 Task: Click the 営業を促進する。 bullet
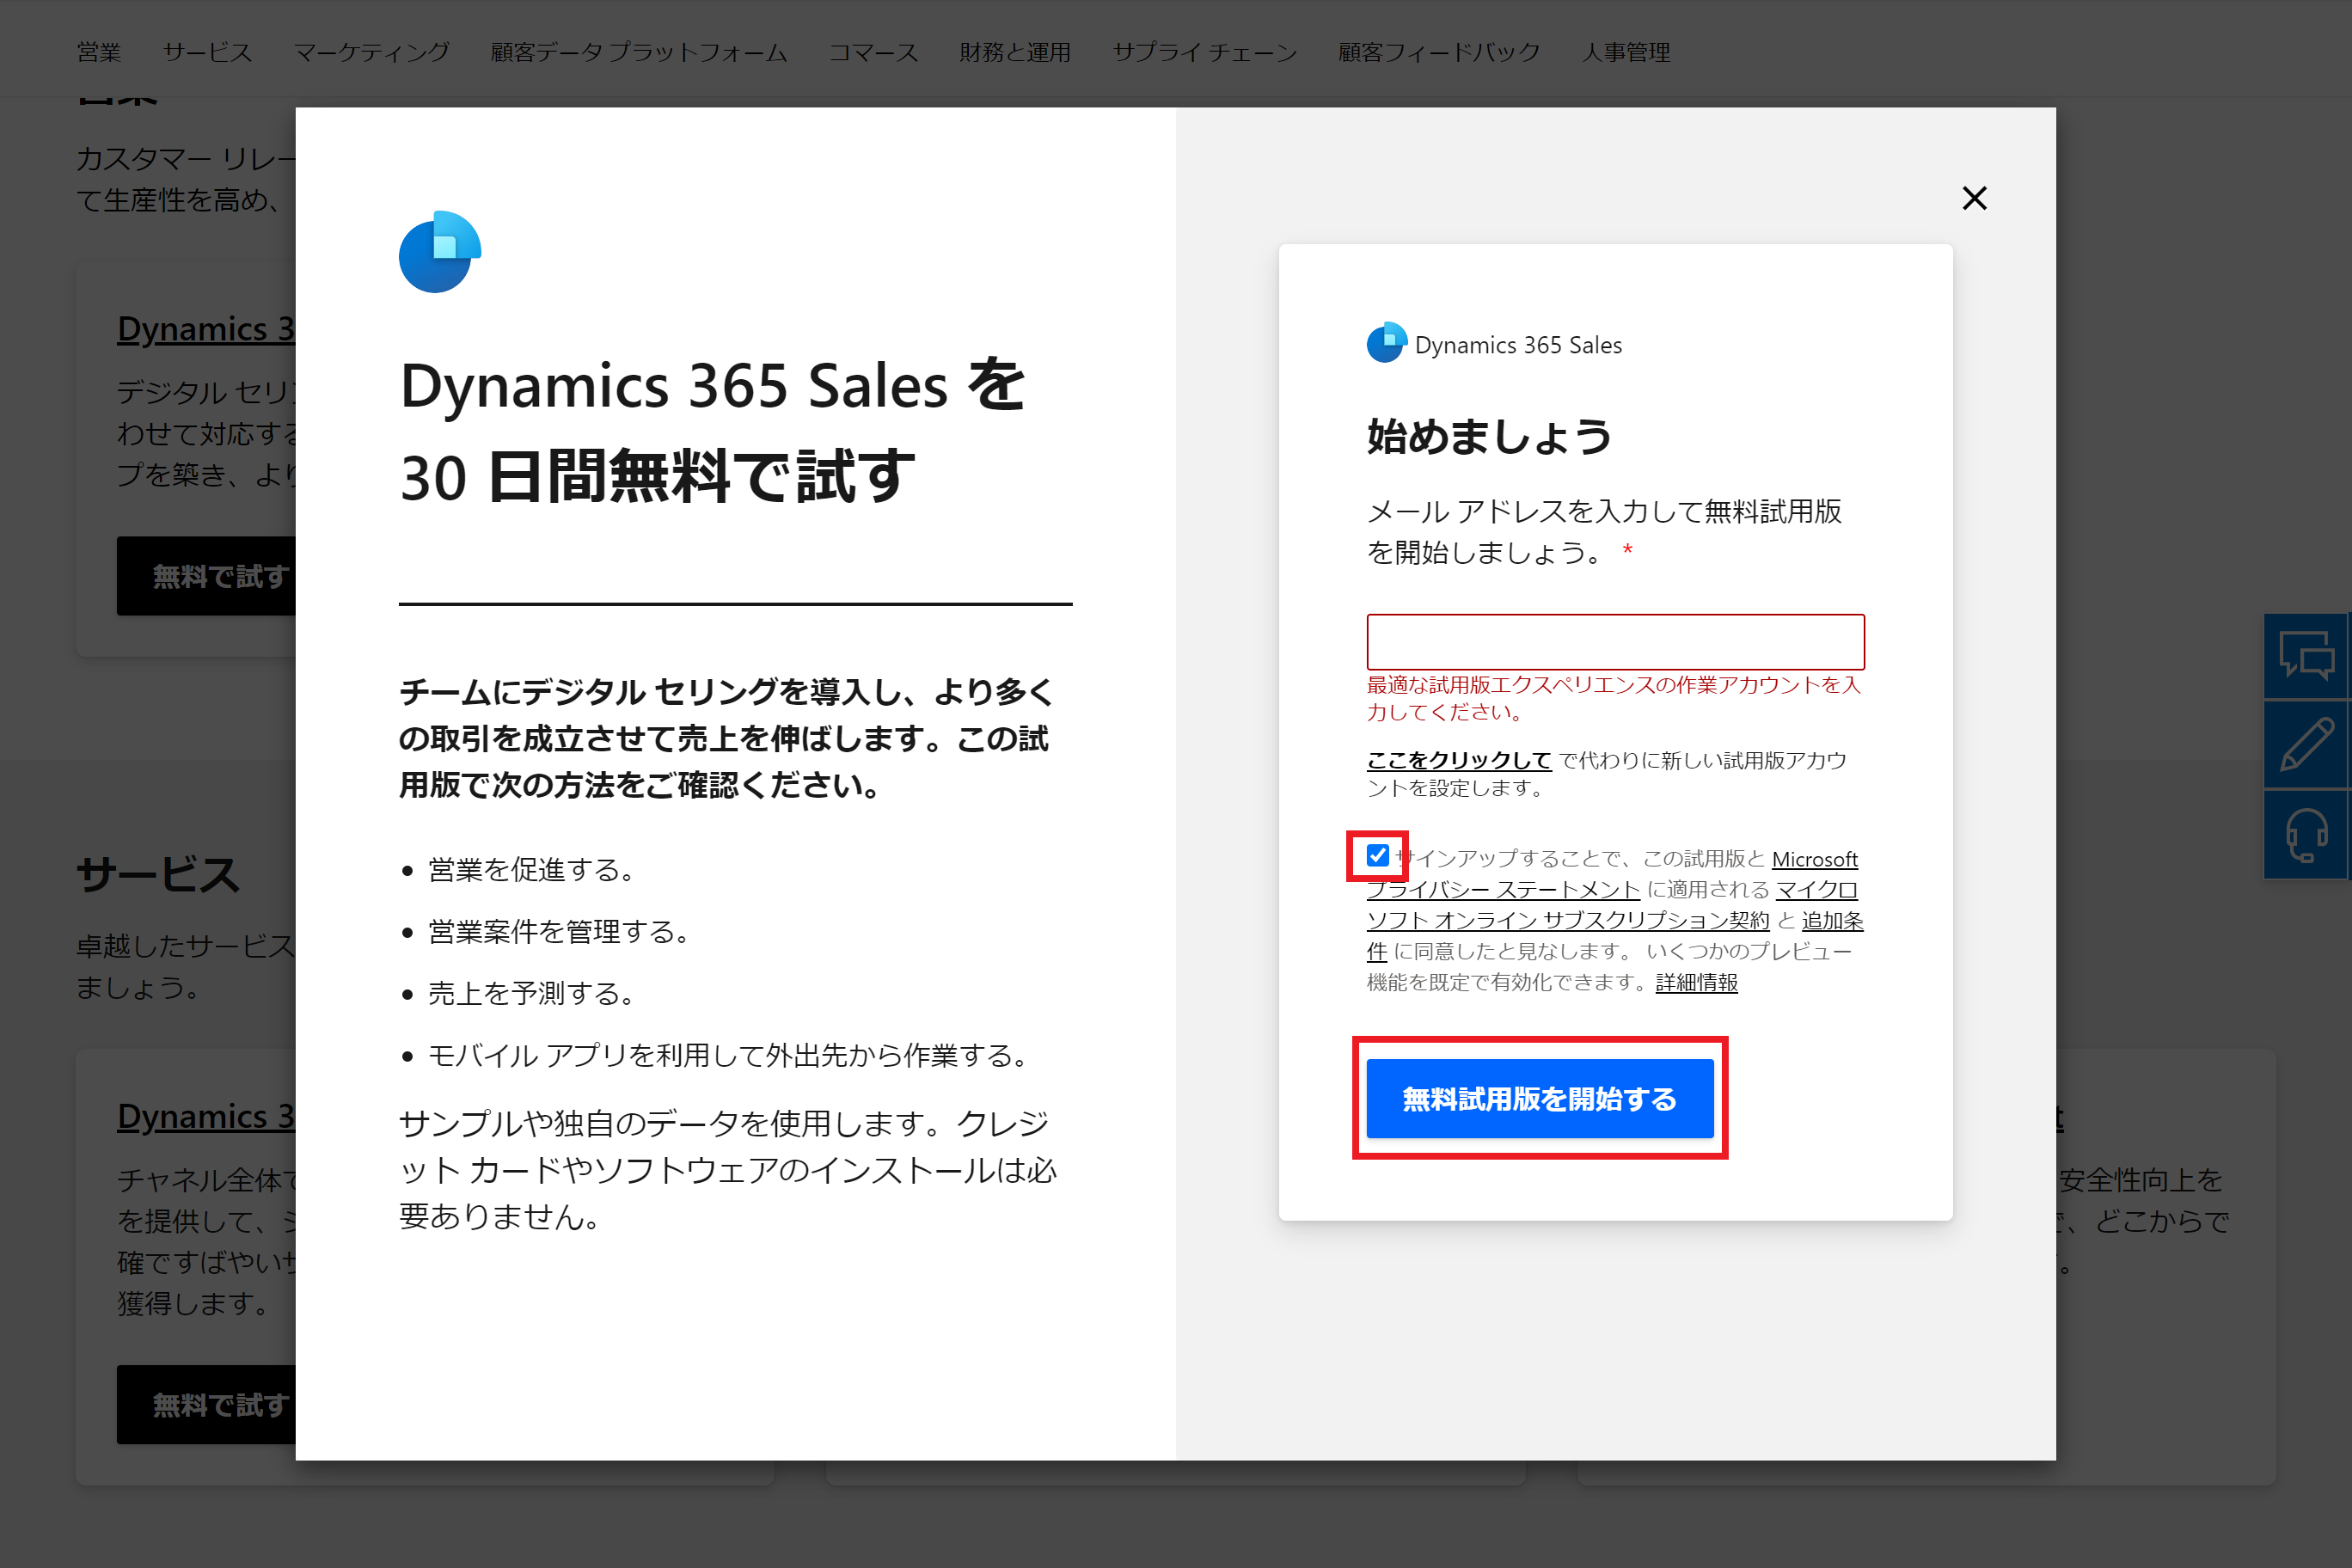[530, 869]
